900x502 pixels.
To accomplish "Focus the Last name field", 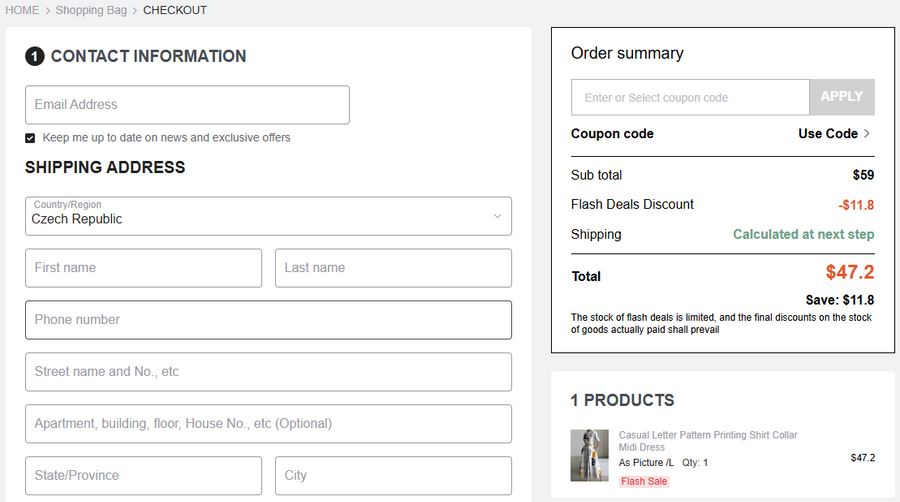I will [393, 268].
